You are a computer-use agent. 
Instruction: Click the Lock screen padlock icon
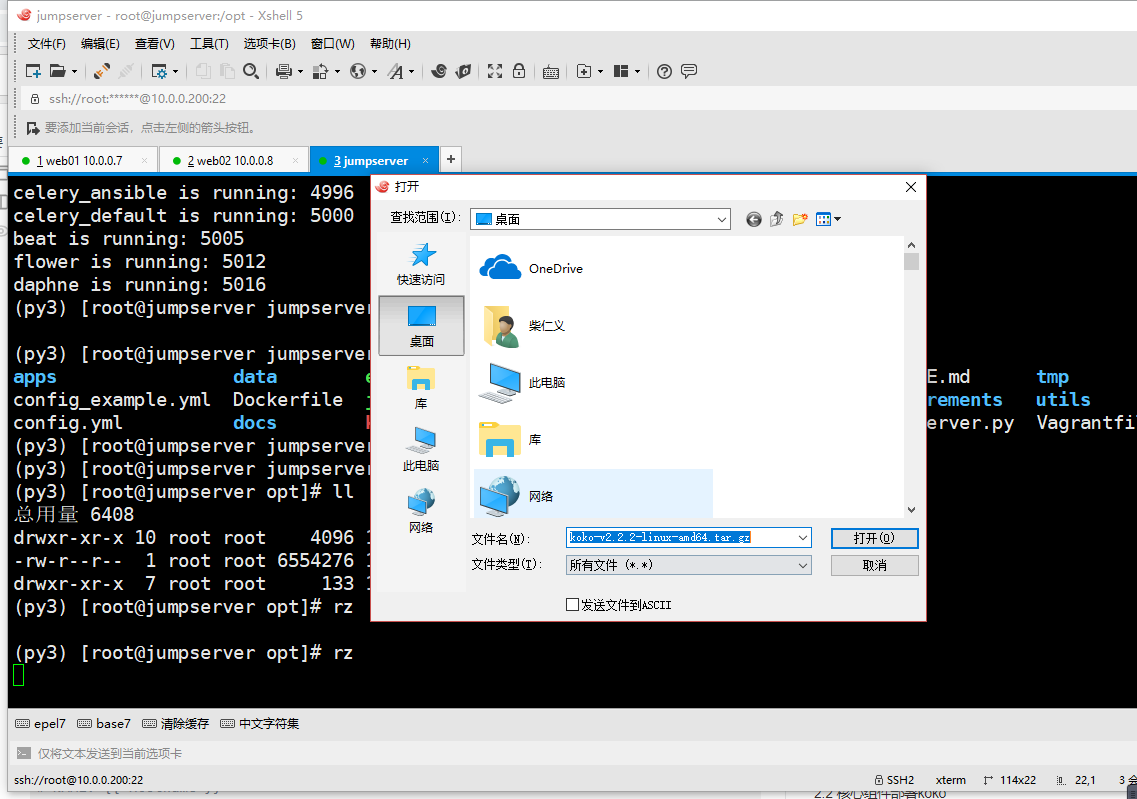point(519,71)
